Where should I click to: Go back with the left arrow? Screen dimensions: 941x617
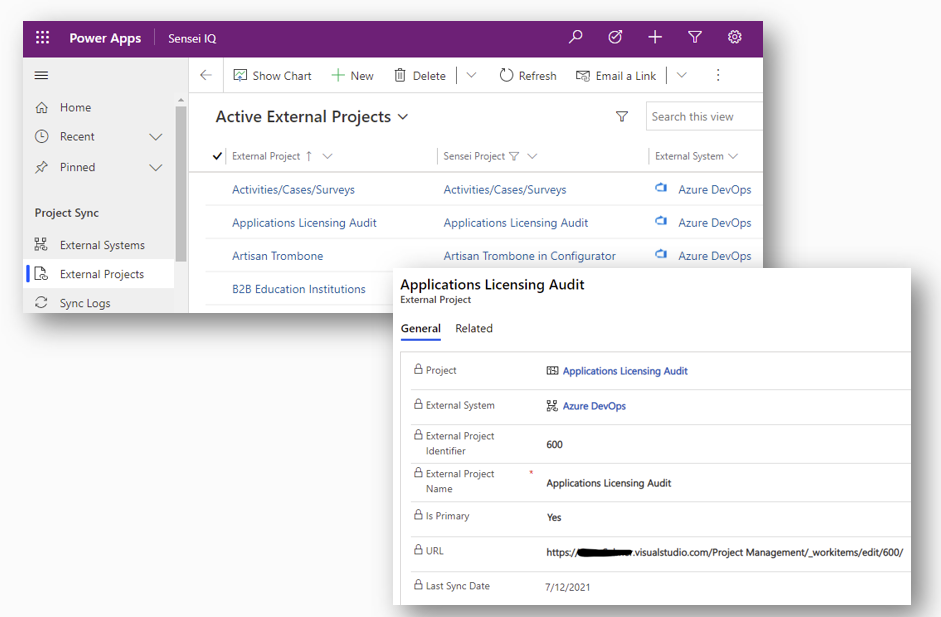[206, 75]
